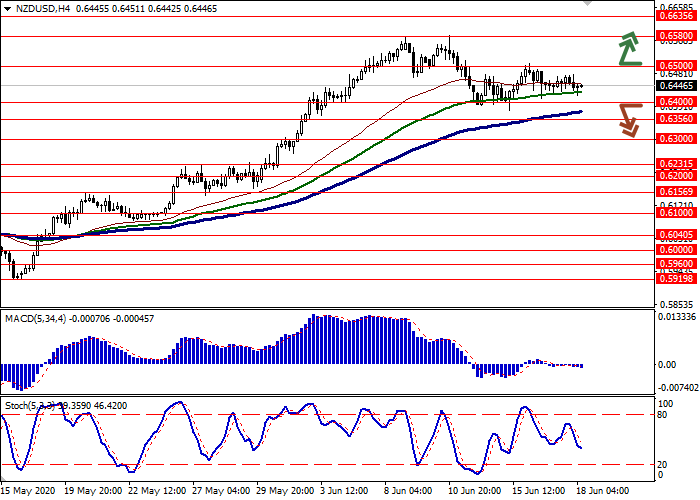Click the 15 May 2020 date label
Viewport: 700px width, 500px height.
(26, 491)
